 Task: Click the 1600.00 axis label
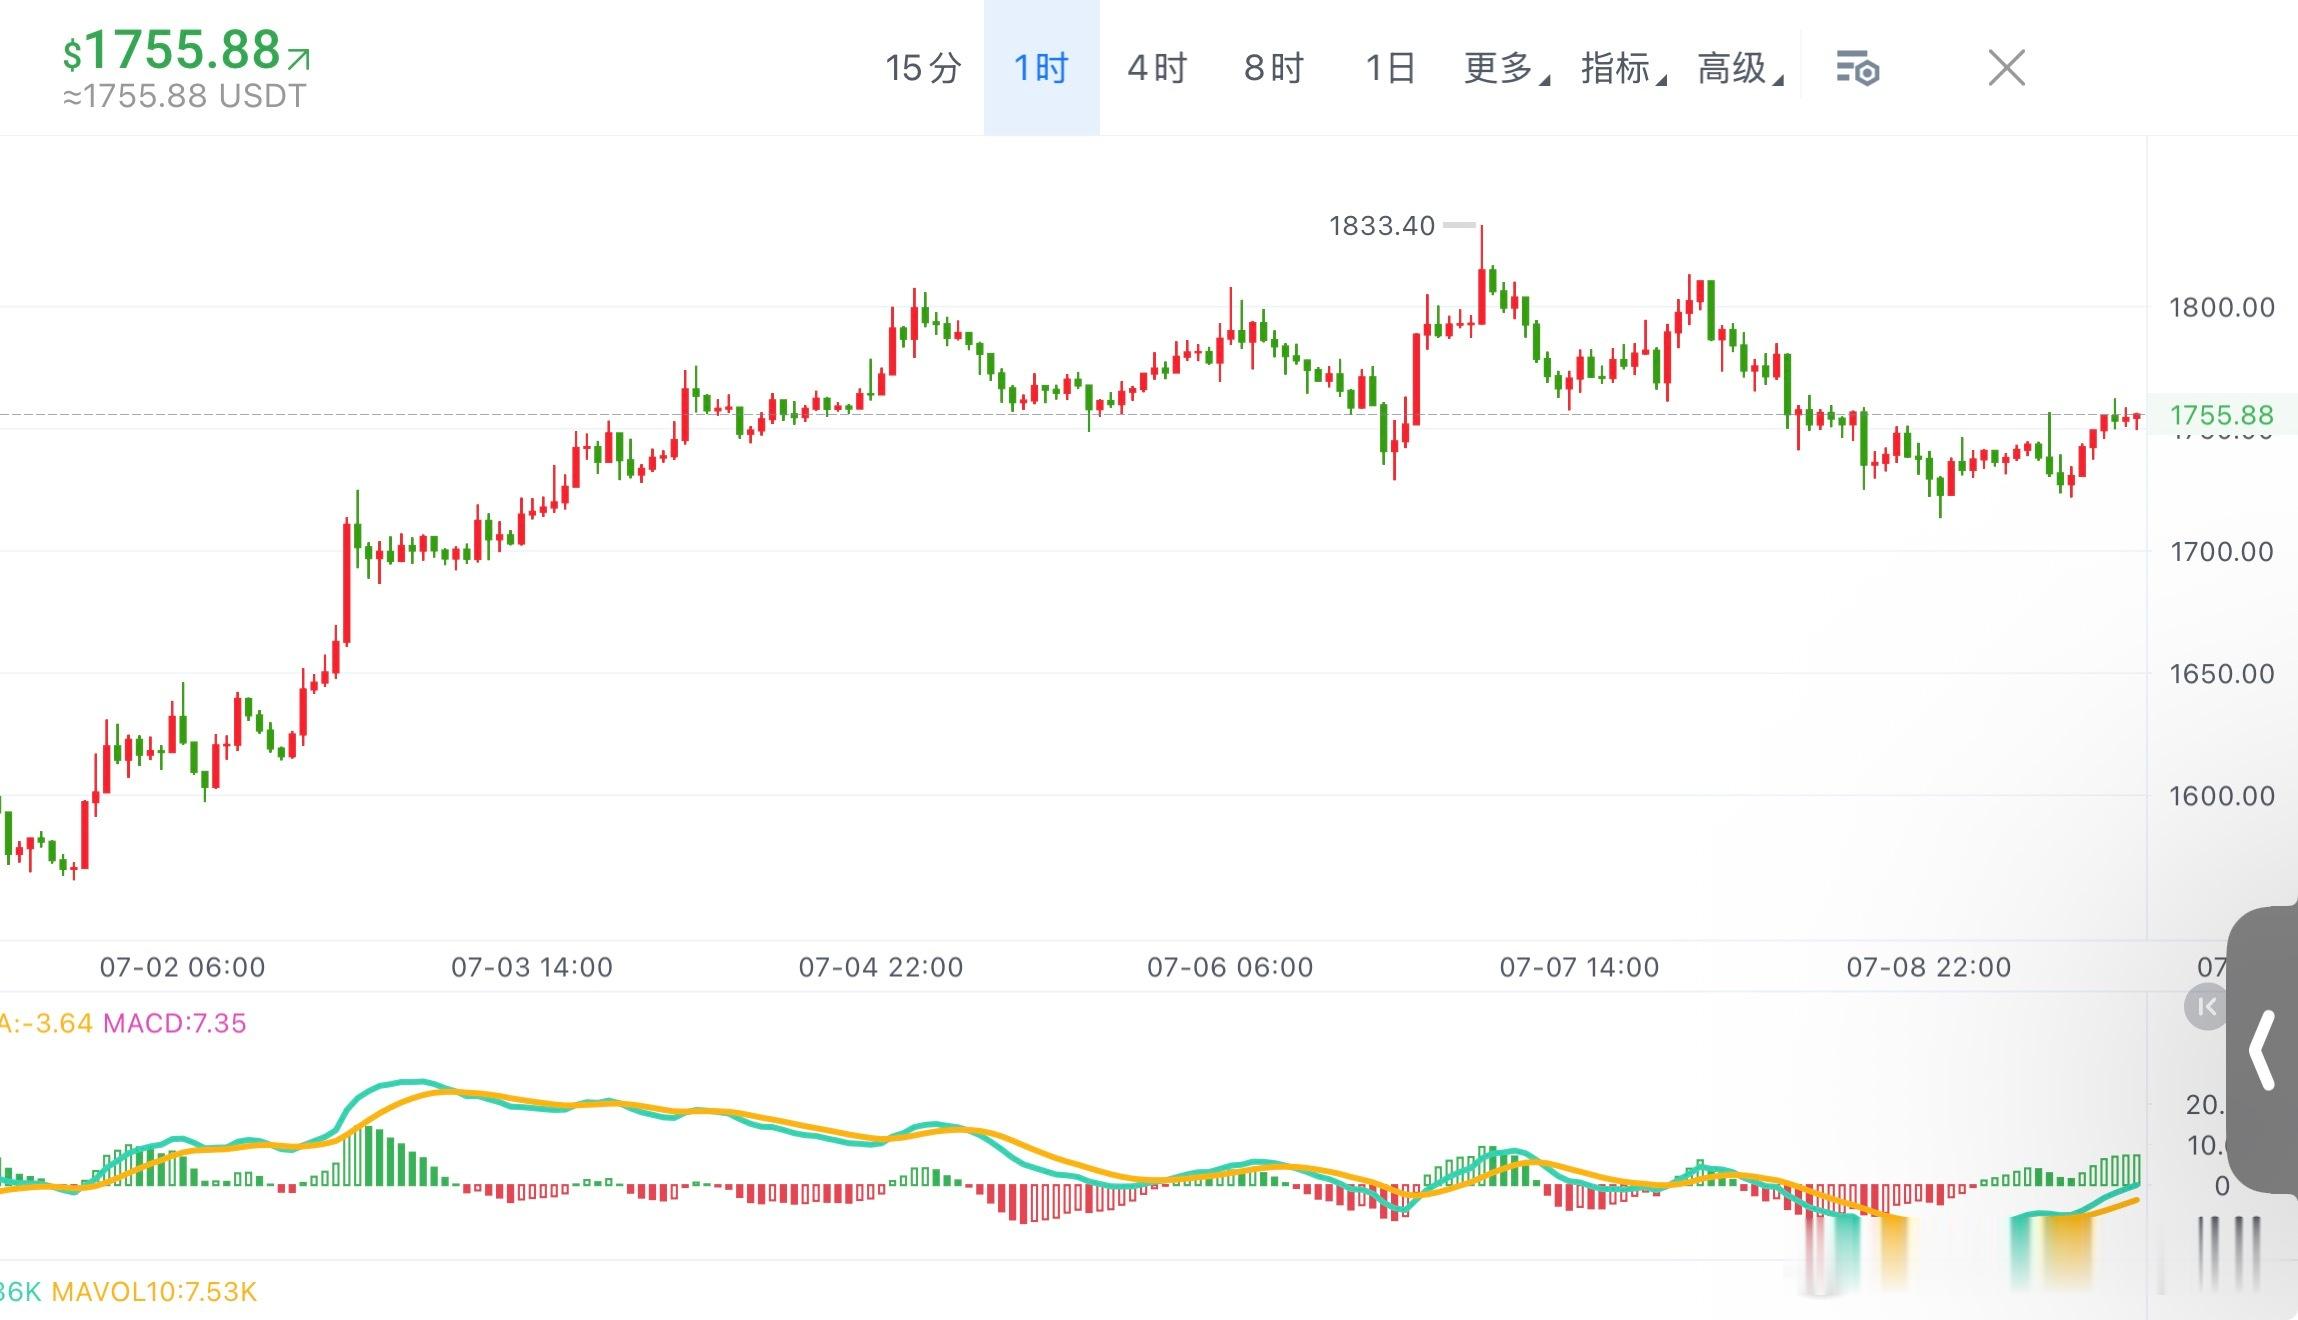click(x=2221, y=796)
